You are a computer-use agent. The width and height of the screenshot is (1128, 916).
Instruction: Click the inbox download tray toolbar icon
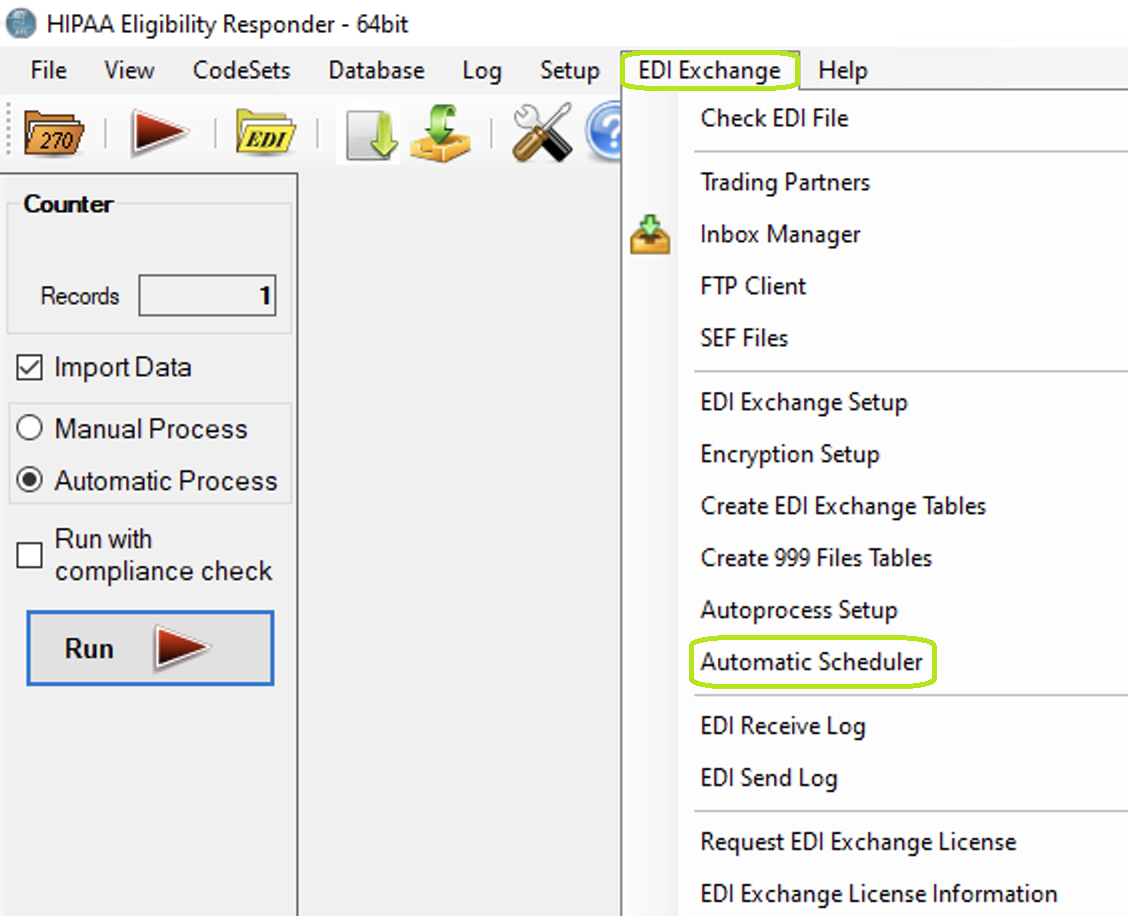[441, 132]
